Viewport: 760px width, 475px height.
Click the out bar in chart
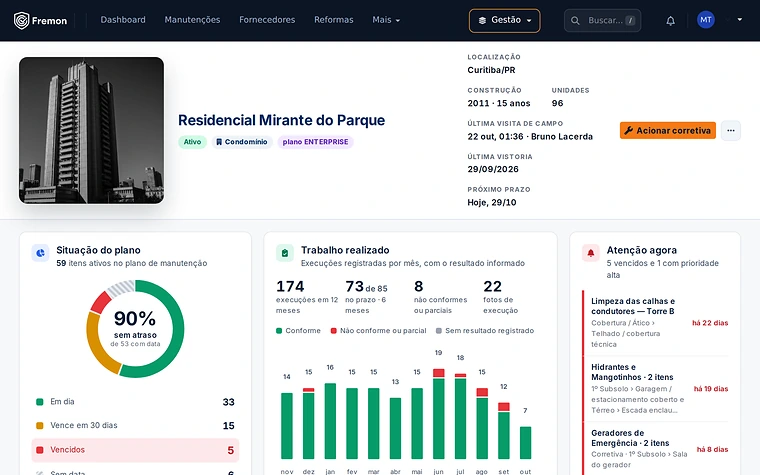point(525,443)
